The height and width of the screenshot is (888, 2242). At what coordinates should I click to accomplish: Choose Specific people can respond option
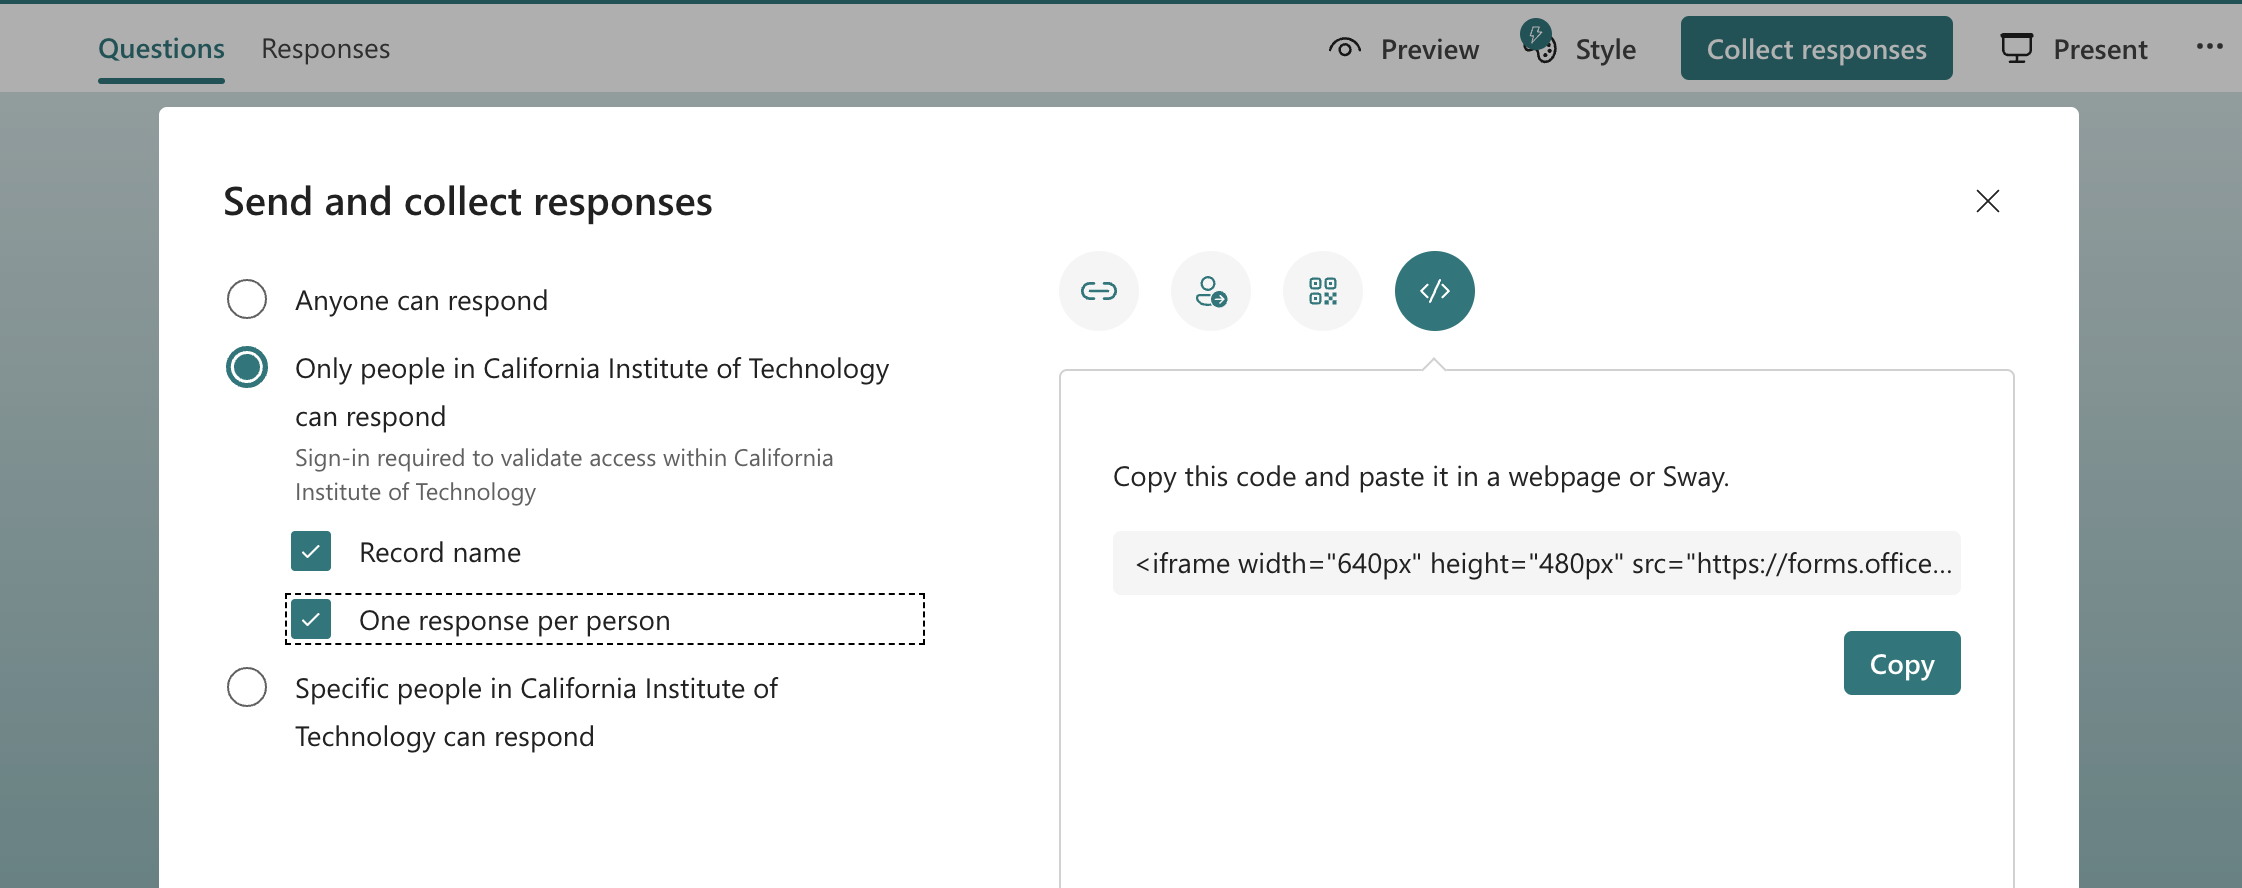247,687
